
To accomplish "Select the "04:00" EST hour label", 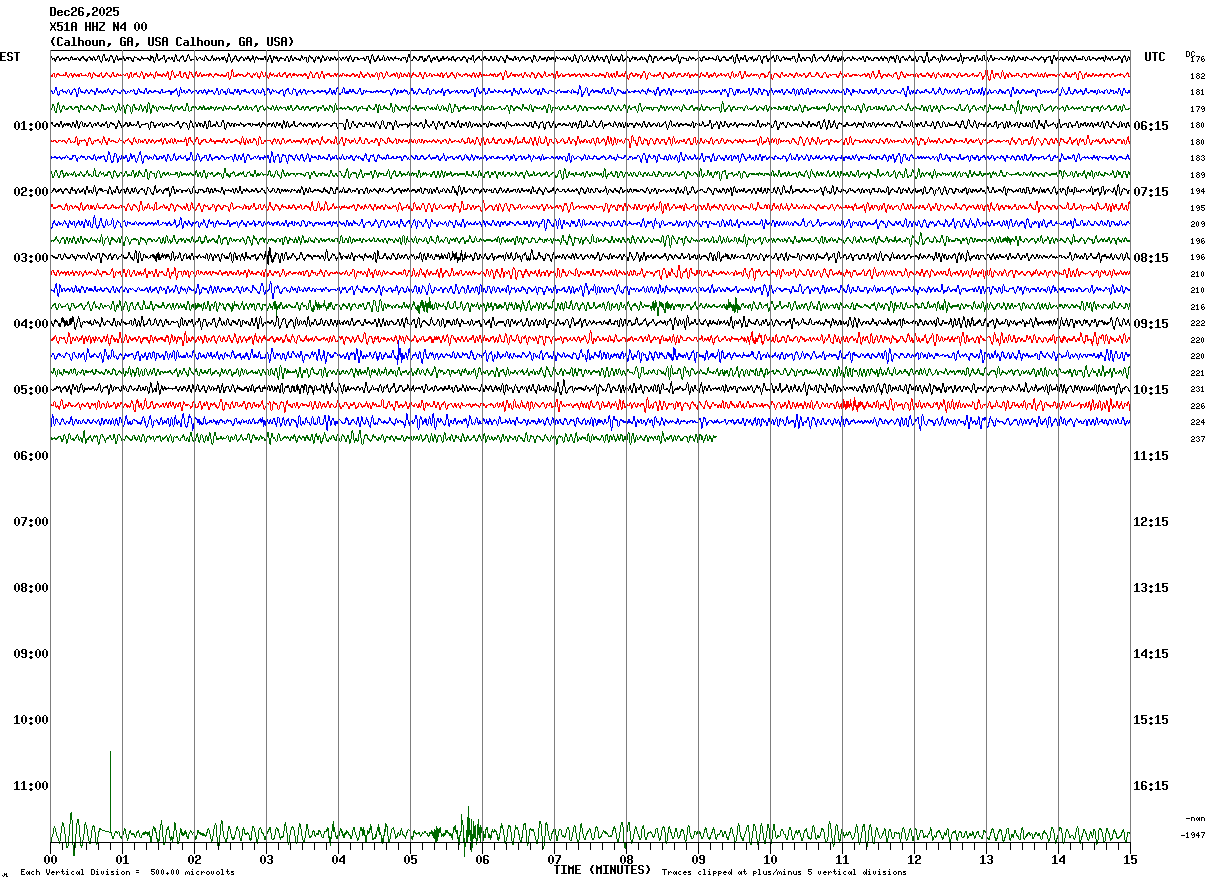I will click(30, 324).
